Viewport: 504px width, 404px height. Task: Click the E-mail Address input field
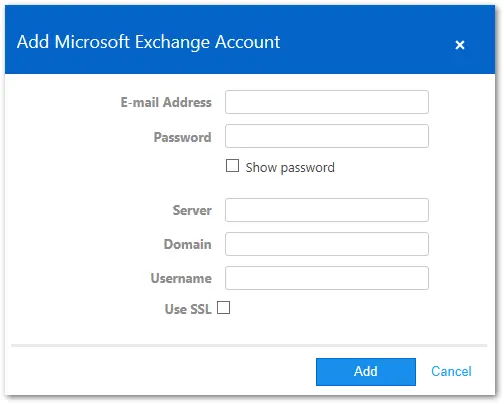pos(327,102)
